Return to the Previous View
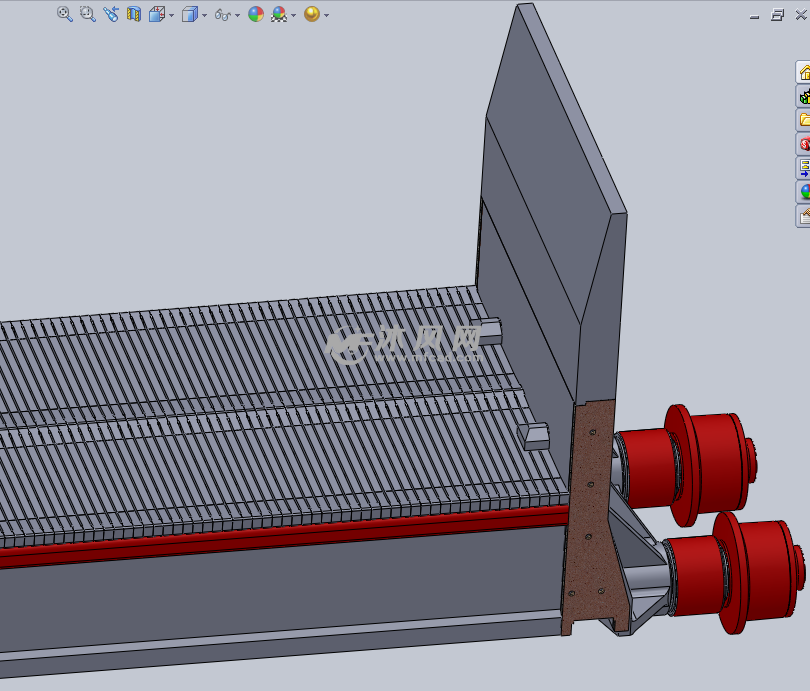The image size is (810, 691). (x=111, y=14)
